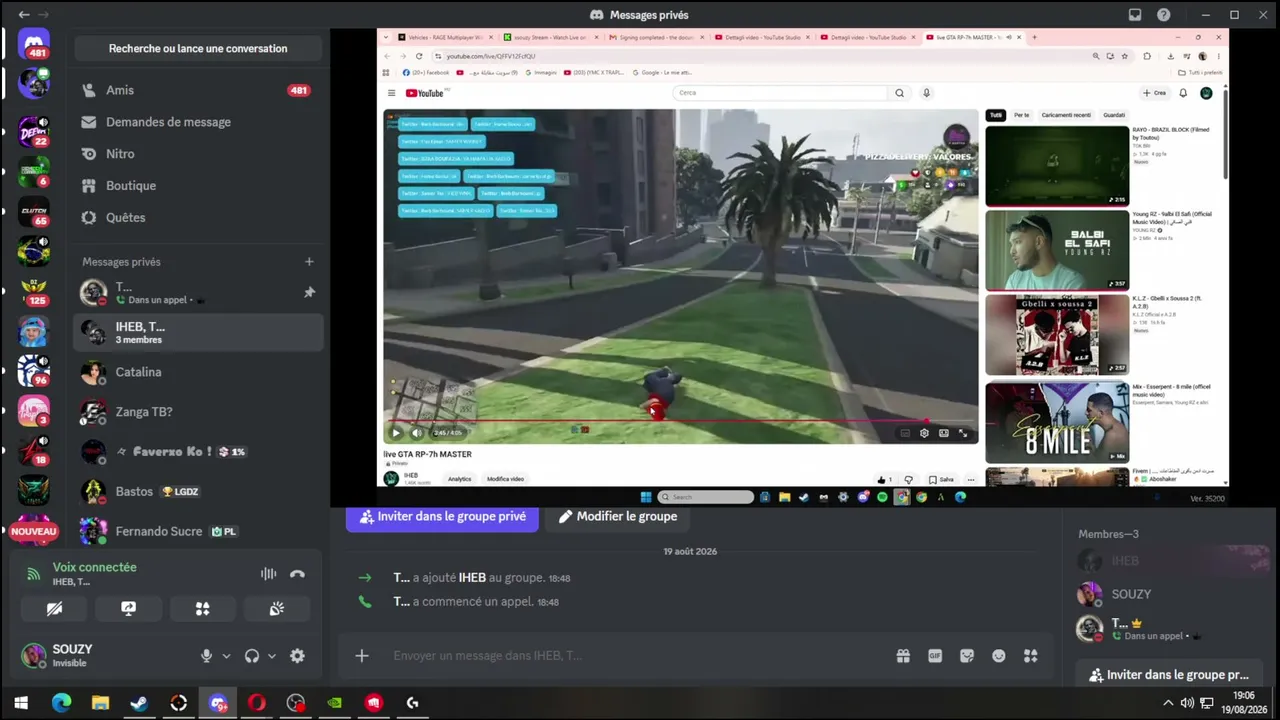Deafen audio with the headphones icon

252,656
